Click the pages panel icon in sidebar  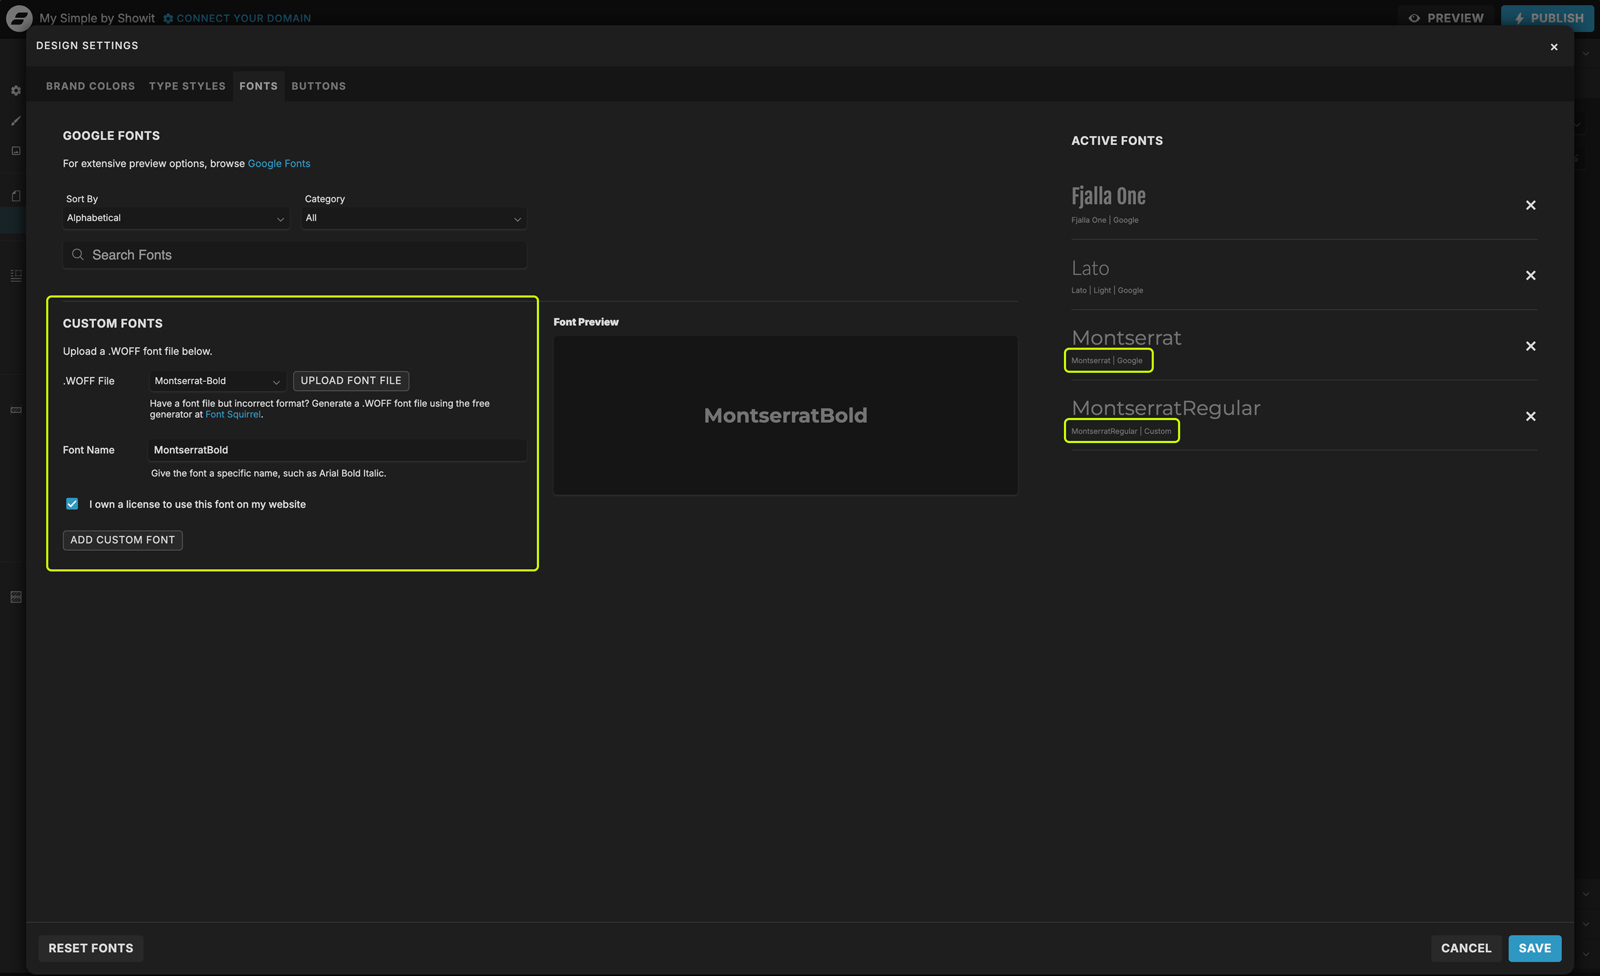(x=15, y=195)
